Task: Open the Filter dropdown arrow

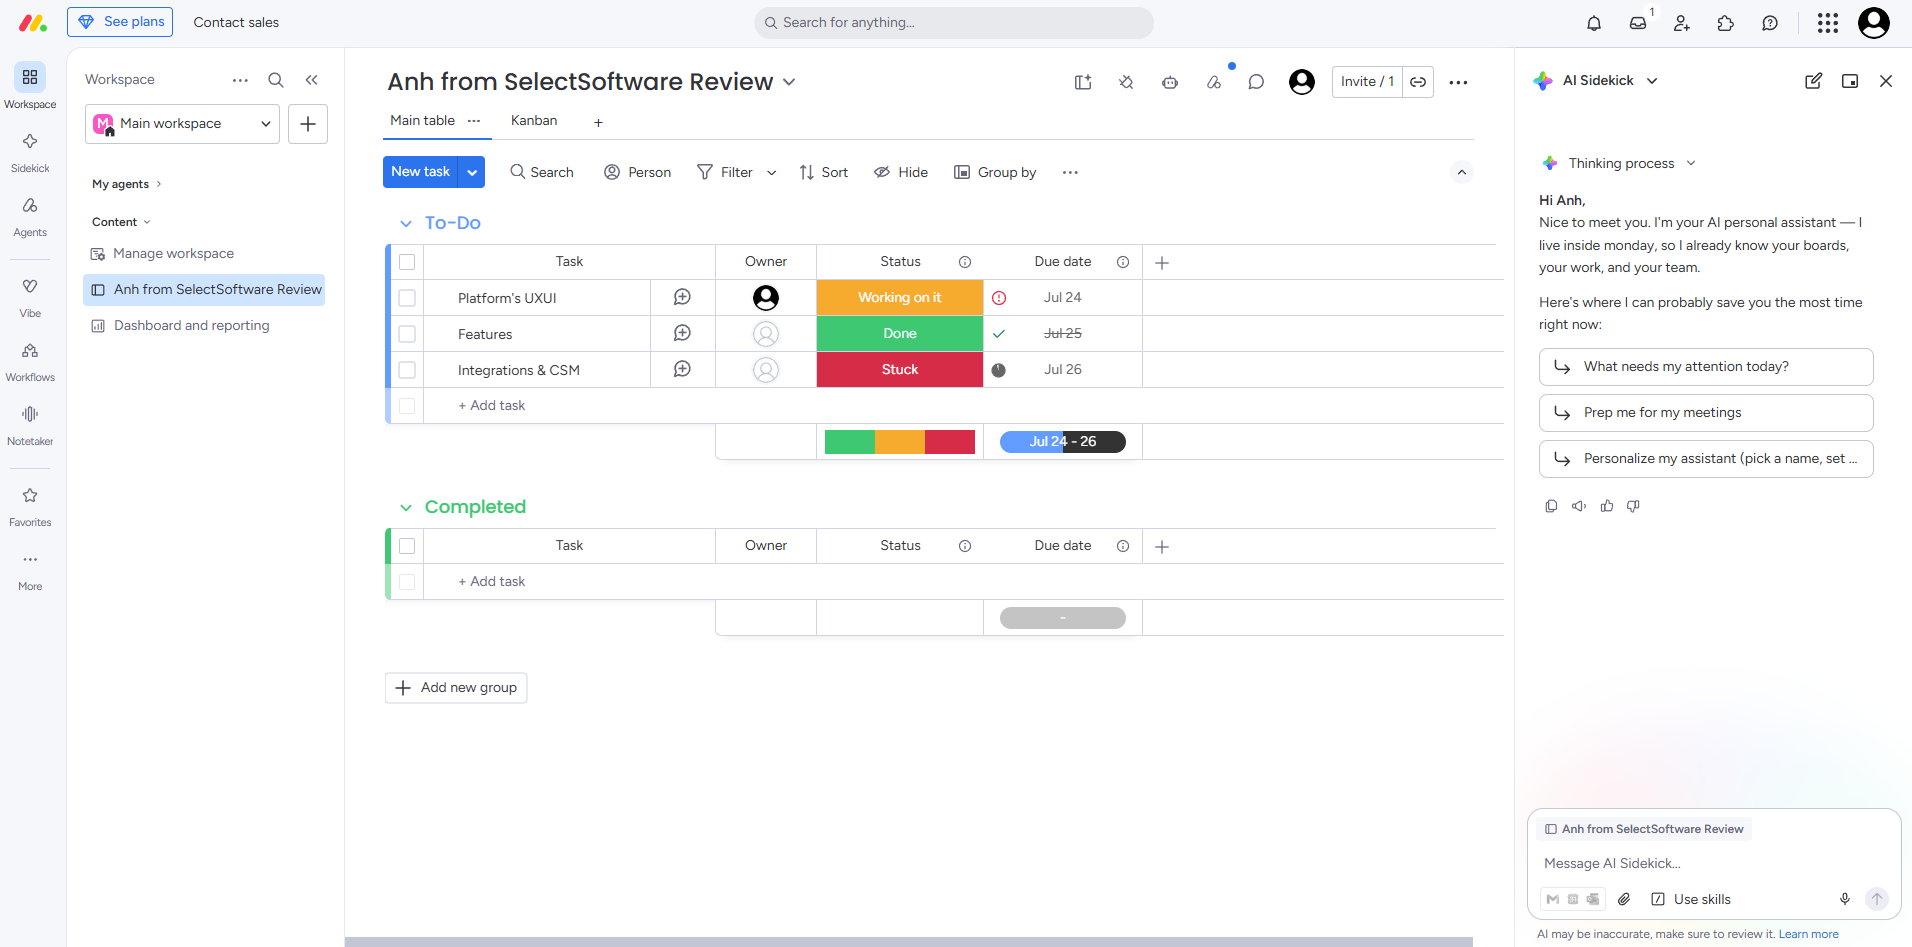Action: tap(771, 173)
